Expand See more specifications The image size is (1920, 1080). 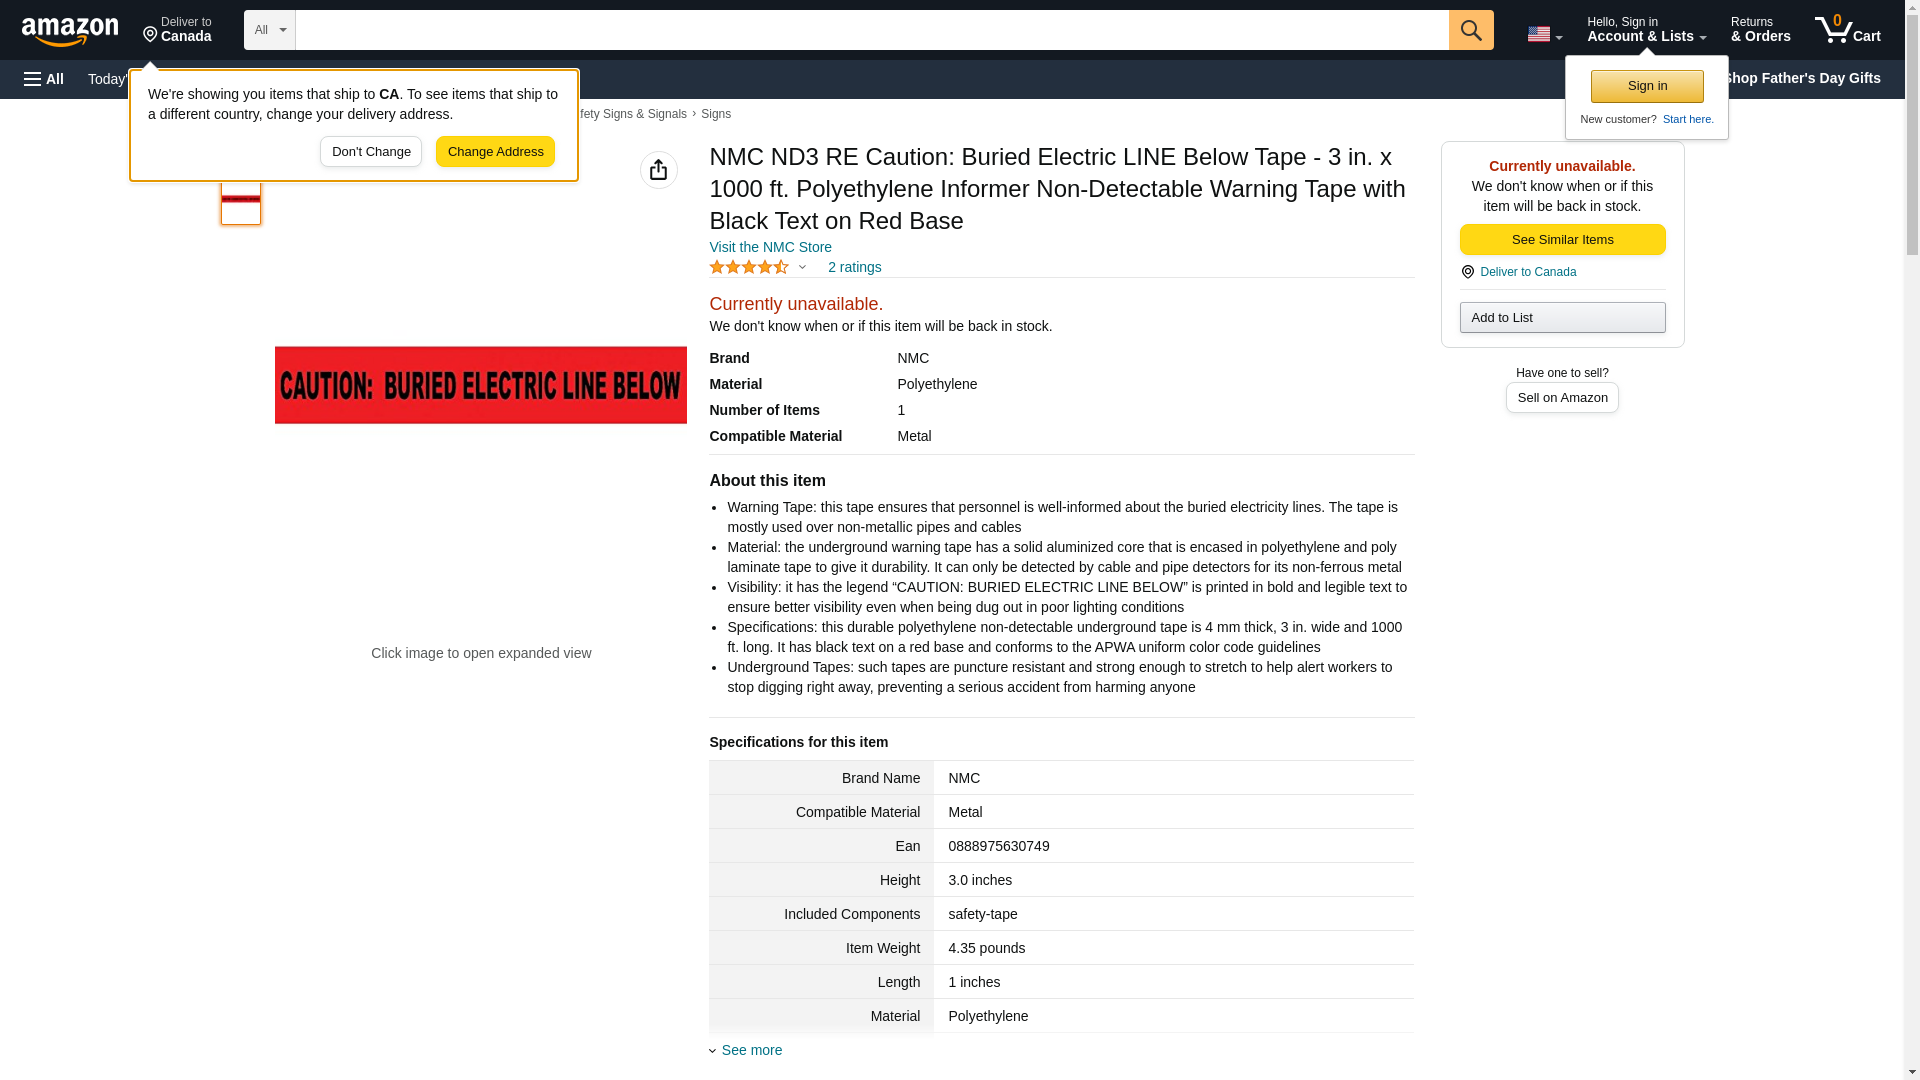tap(750, 1050)
